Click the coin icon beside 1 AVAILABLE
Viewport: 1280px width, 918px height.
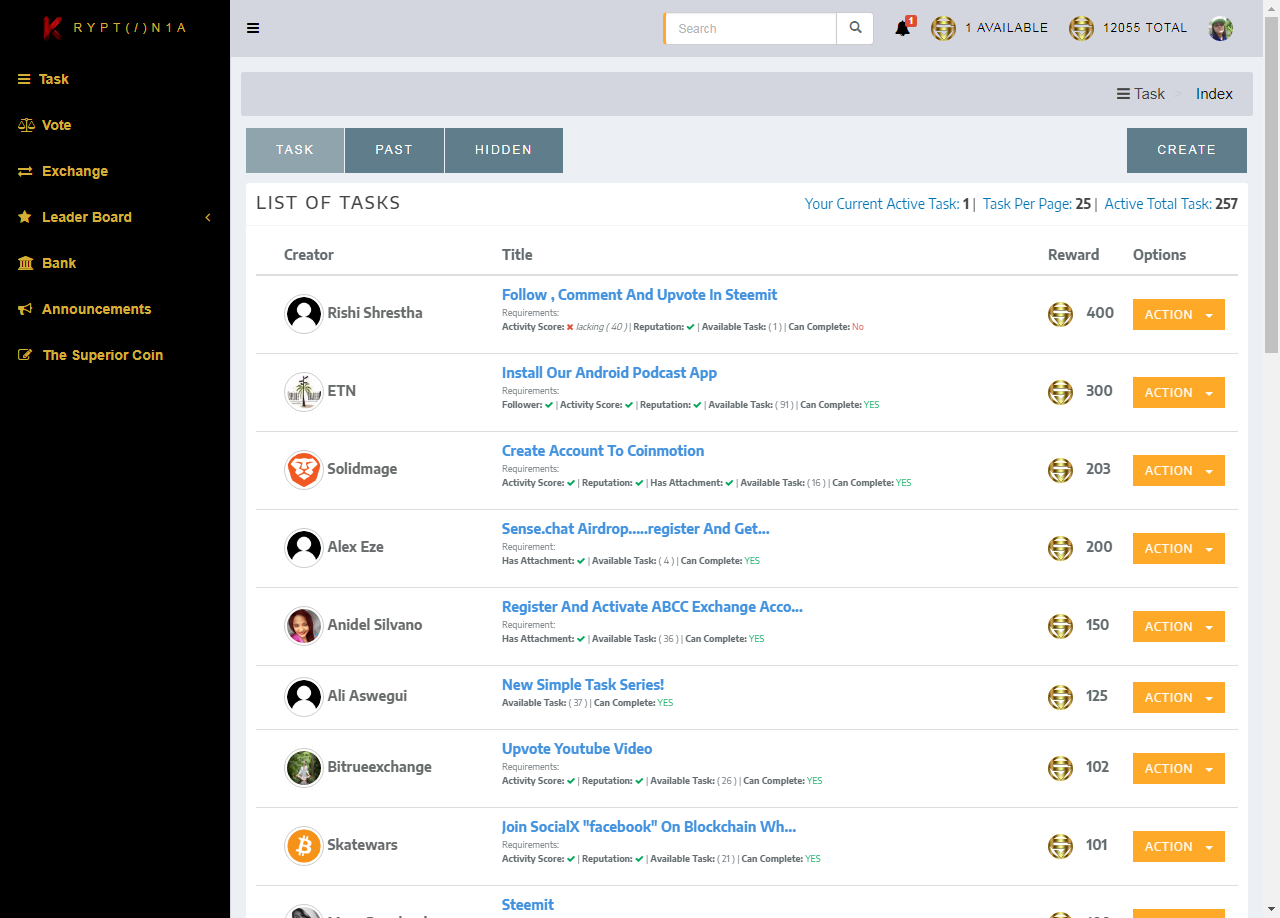pyautogui.click(x=943, y=28)
